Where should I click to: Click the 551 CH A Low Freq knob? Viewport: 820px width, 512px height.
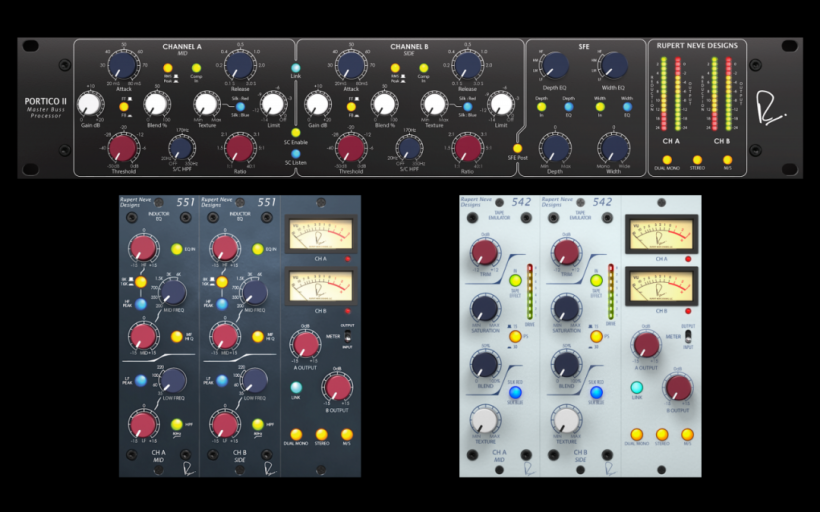(x=173, y=380)
